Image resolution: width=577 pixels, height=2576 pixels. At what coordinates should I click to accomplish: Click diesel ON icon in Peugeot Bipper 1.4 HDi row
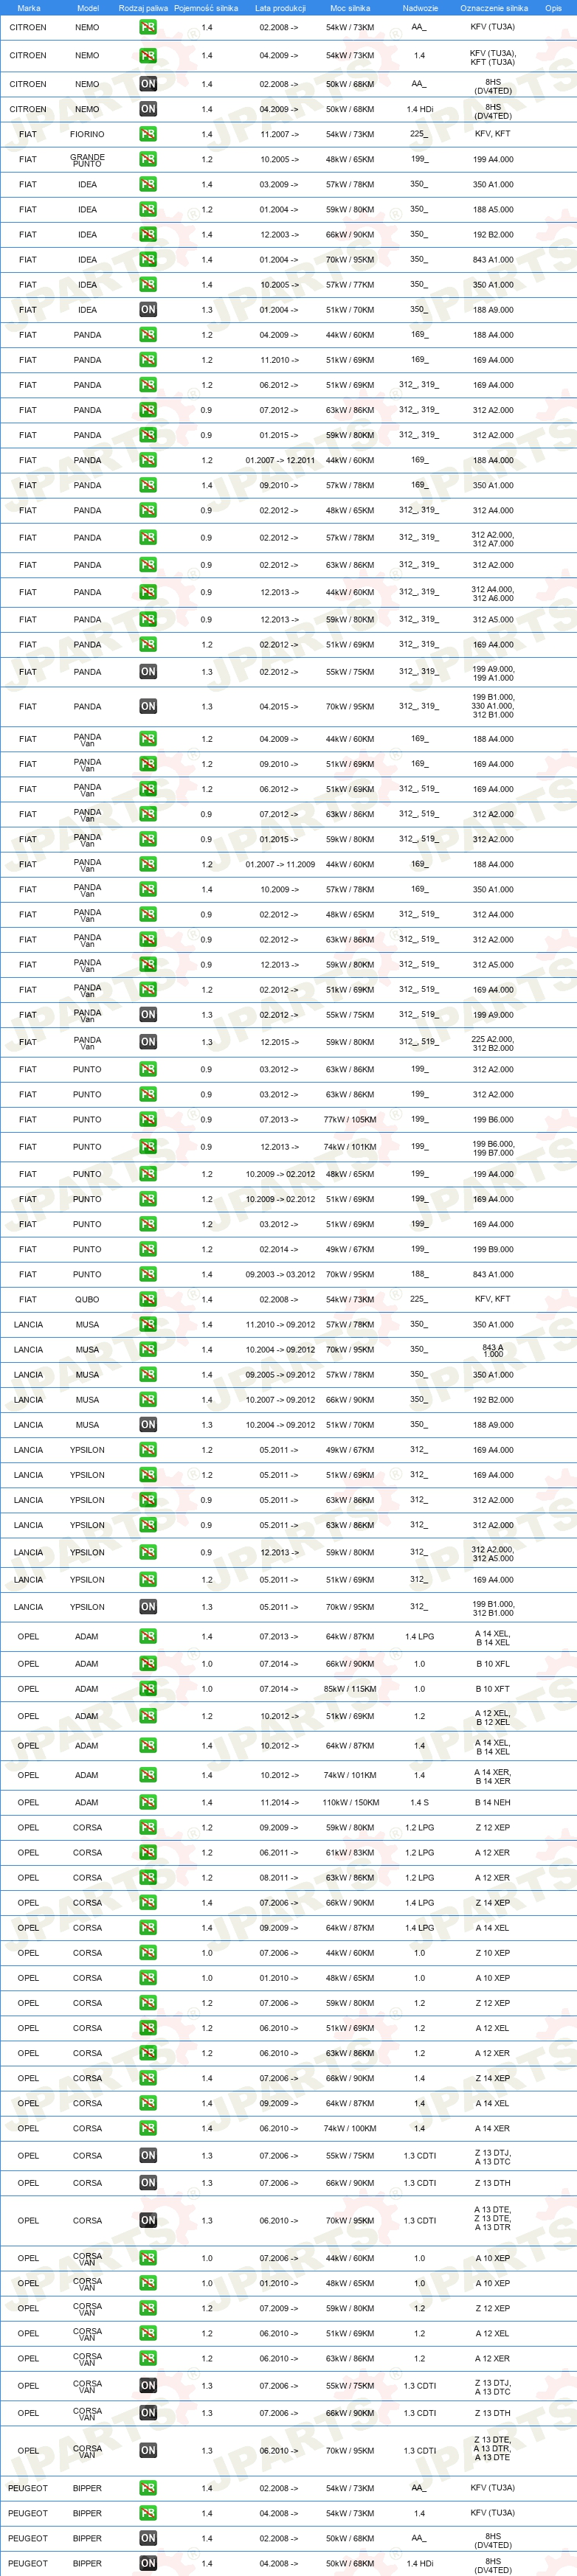point(148,2563)
